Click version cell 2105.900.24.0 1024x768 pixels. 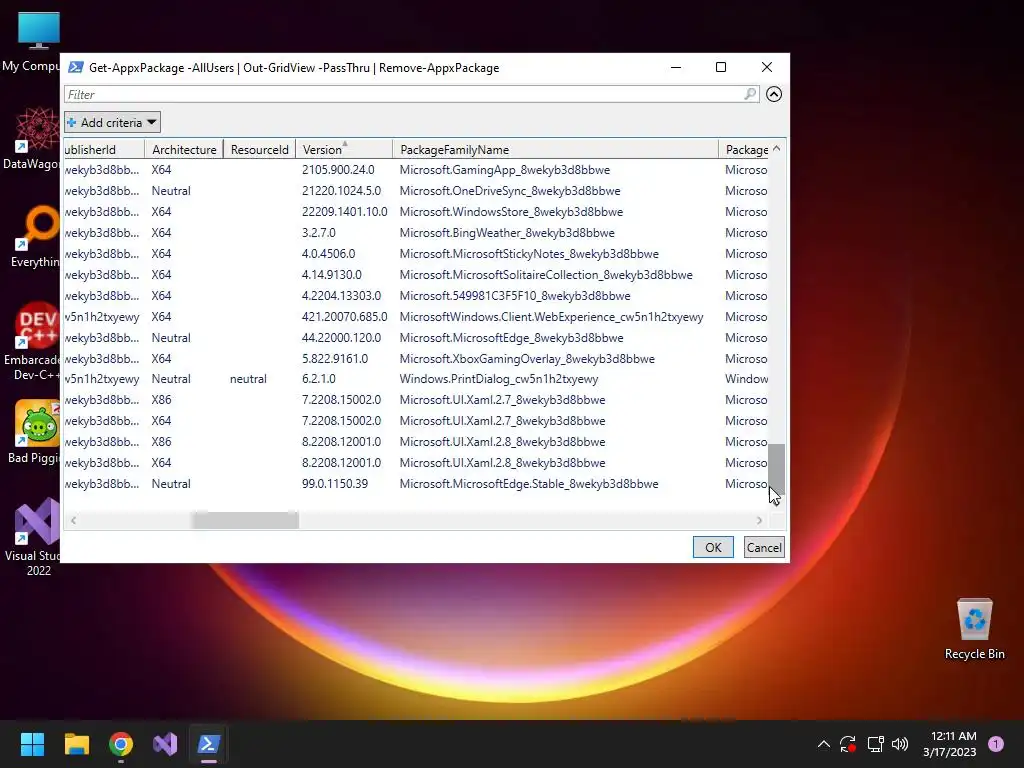click(338, 170)
